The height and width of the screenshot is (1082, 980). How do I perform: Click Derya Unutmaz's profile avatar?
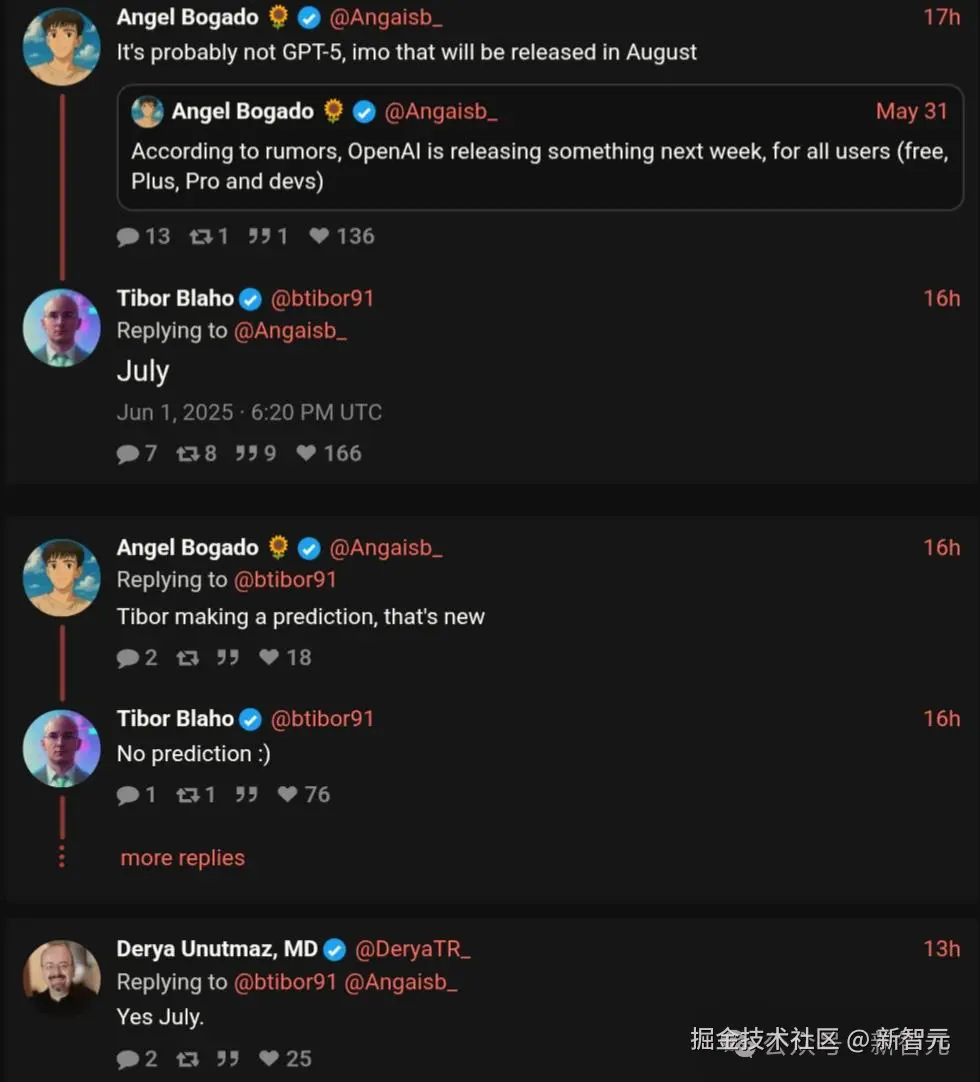pyautogui.click(x=62, y=977)
